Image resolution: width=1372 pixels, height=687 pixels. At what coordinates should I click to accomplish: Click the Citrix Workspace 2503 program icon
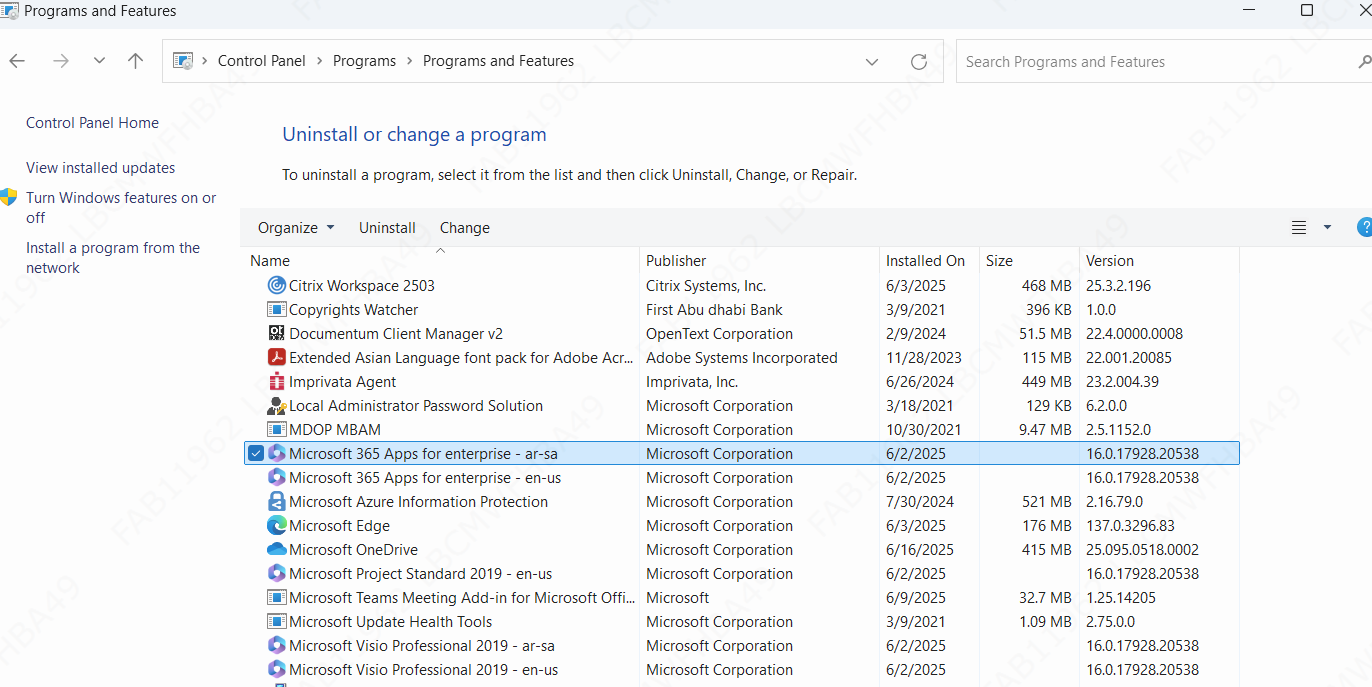[x=277, y=286]
